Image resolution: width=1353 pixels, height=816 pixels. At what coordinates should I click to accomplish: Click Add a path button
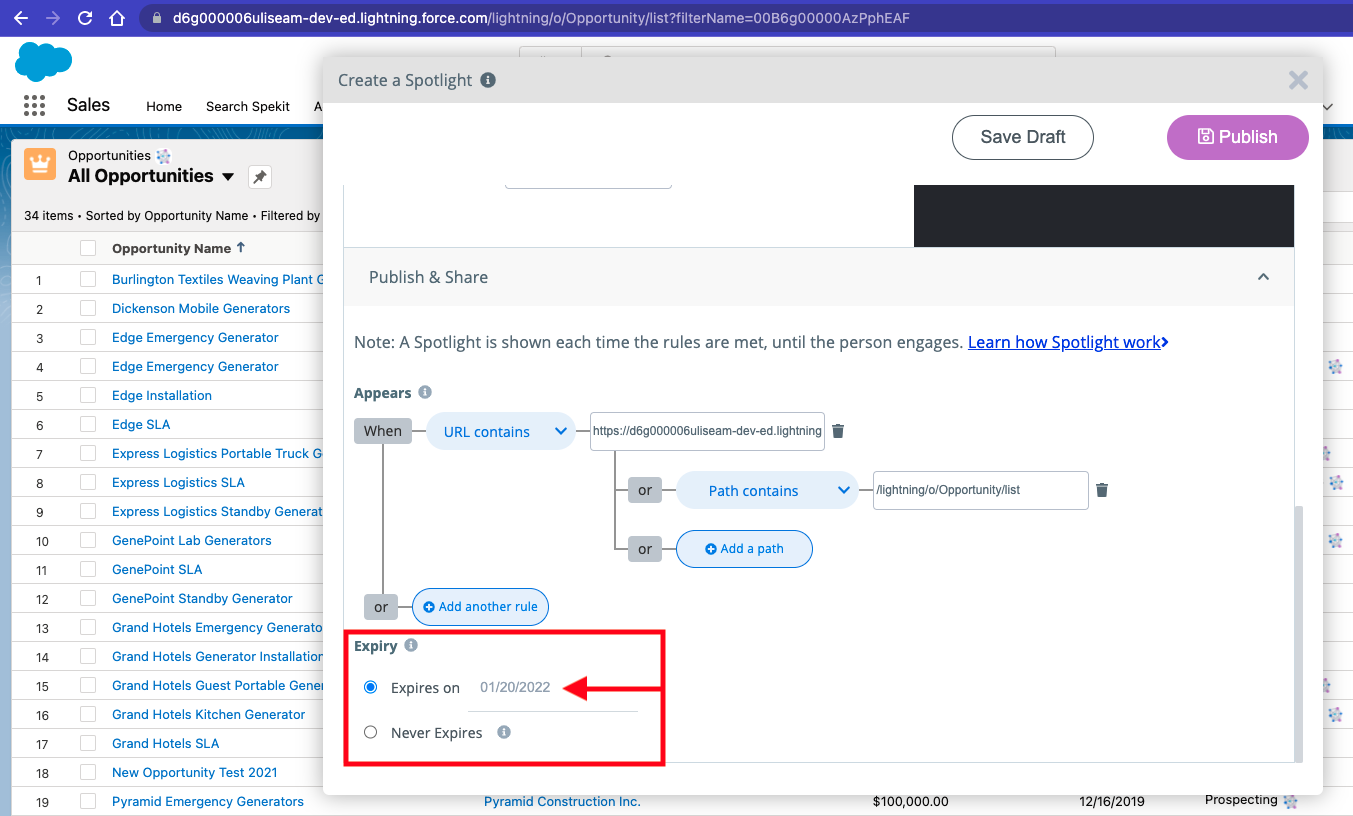pyautogui.click(x=744, y=548)
